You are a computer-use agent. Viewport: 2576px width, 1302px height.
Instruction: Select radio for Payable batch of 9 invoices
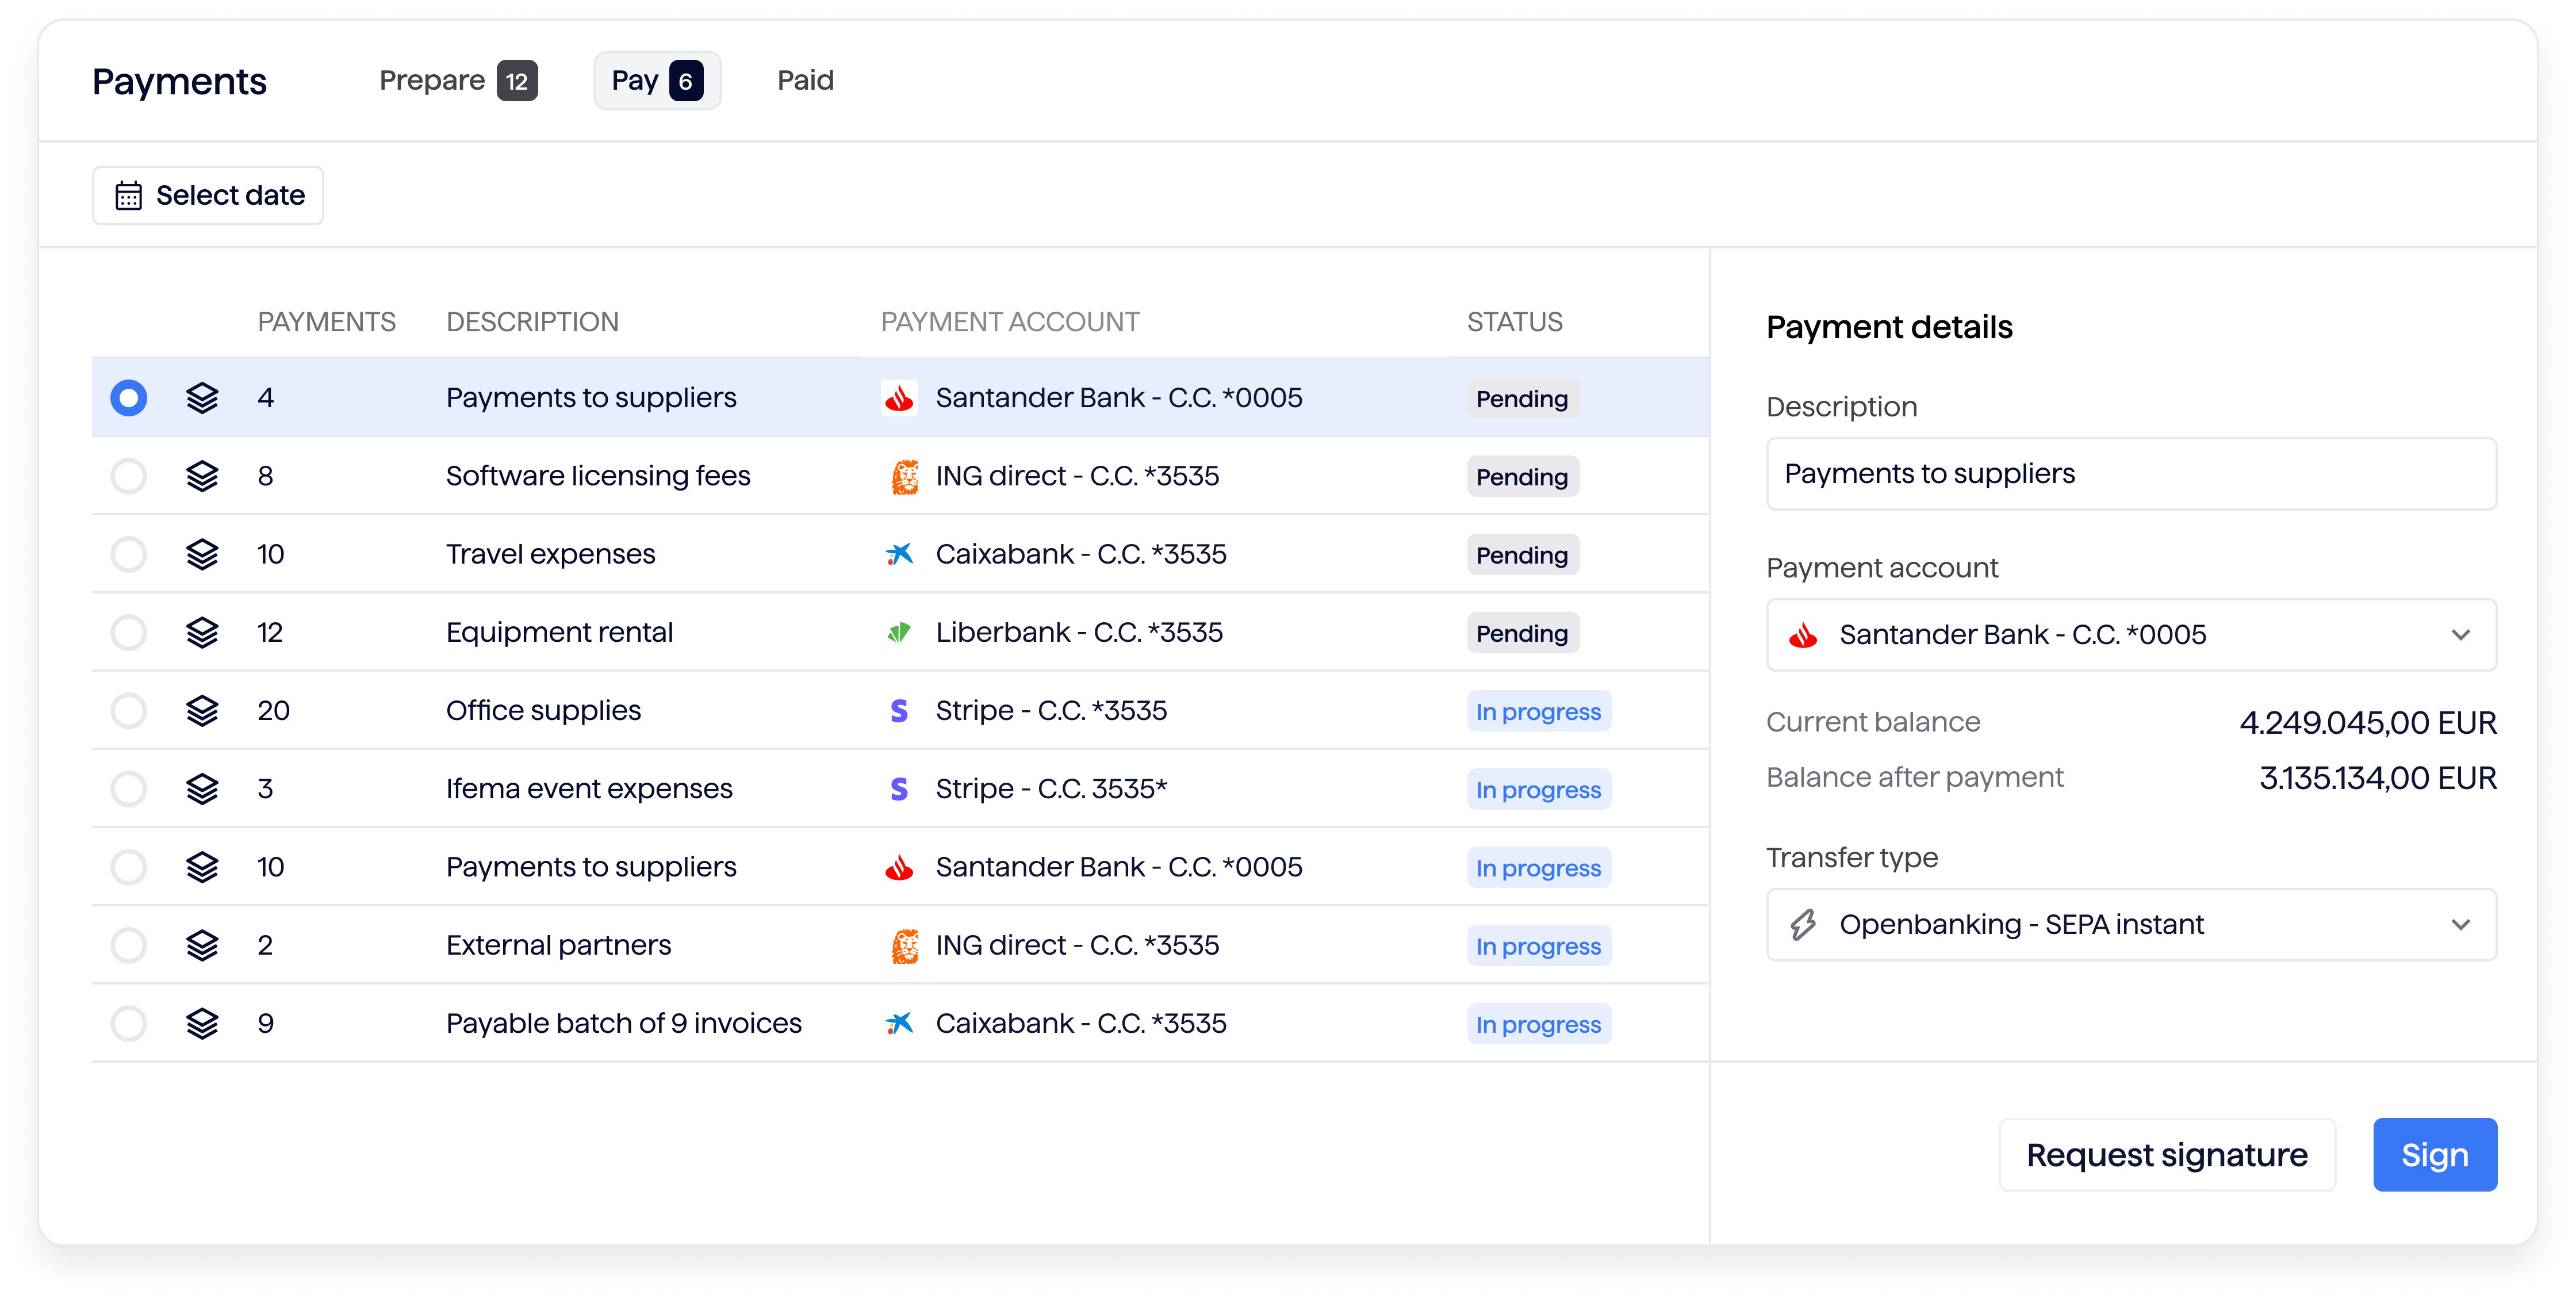(x=128, y=1023)
